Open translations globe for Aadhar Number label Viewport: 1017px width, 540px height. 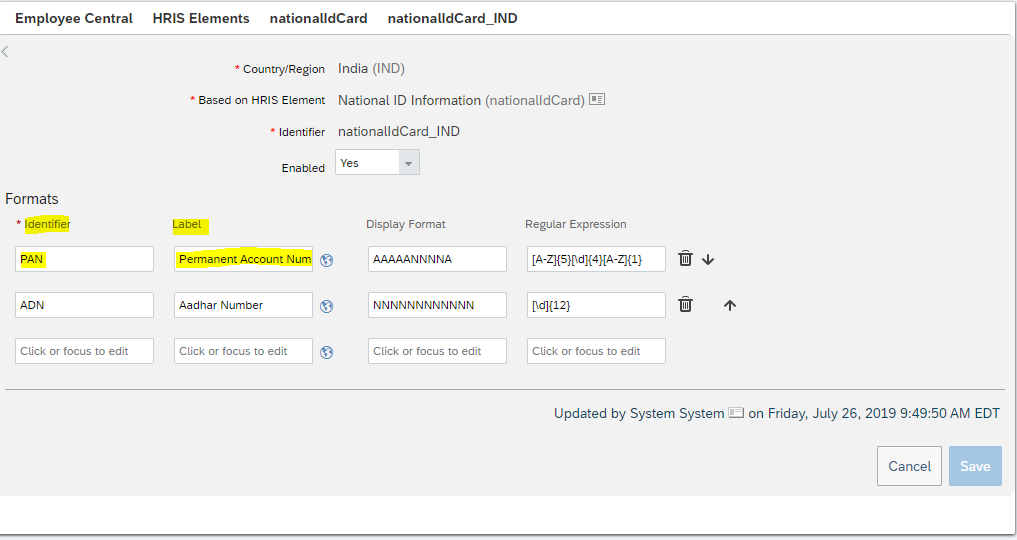coord(327,306)
